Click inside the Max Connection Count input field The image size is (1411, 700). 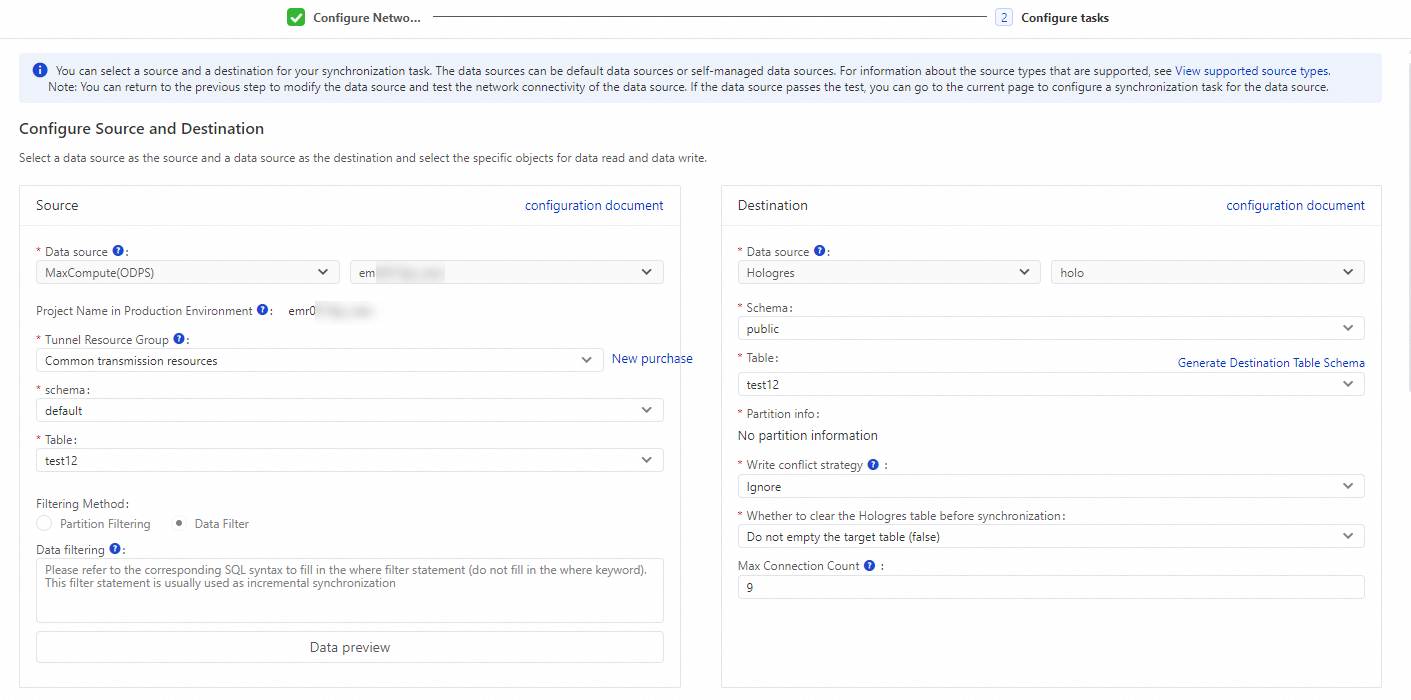1050,587
